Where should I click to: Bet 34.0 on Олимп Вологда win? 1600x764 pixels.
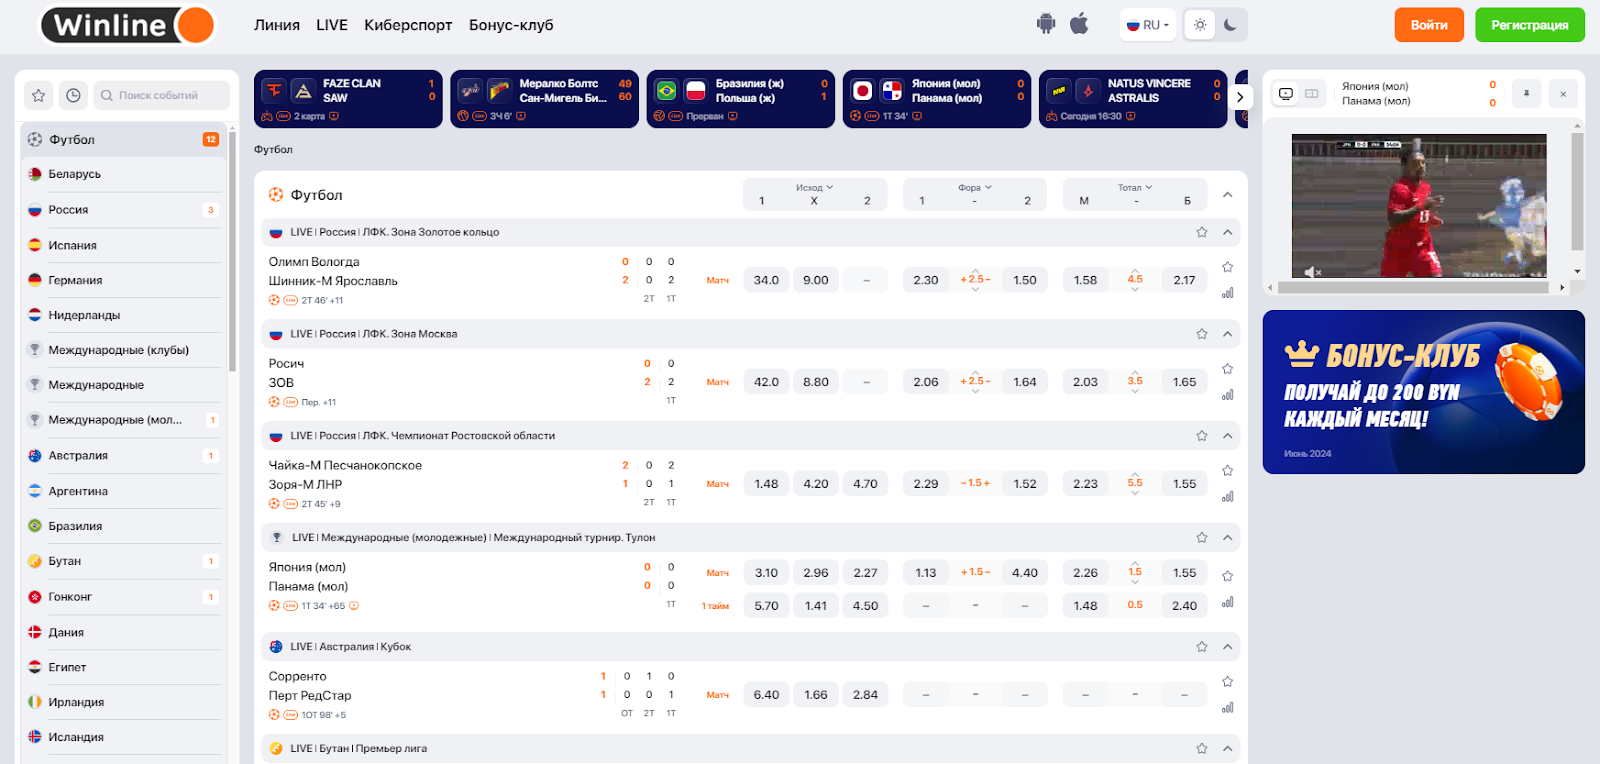(x=766, y=280)
